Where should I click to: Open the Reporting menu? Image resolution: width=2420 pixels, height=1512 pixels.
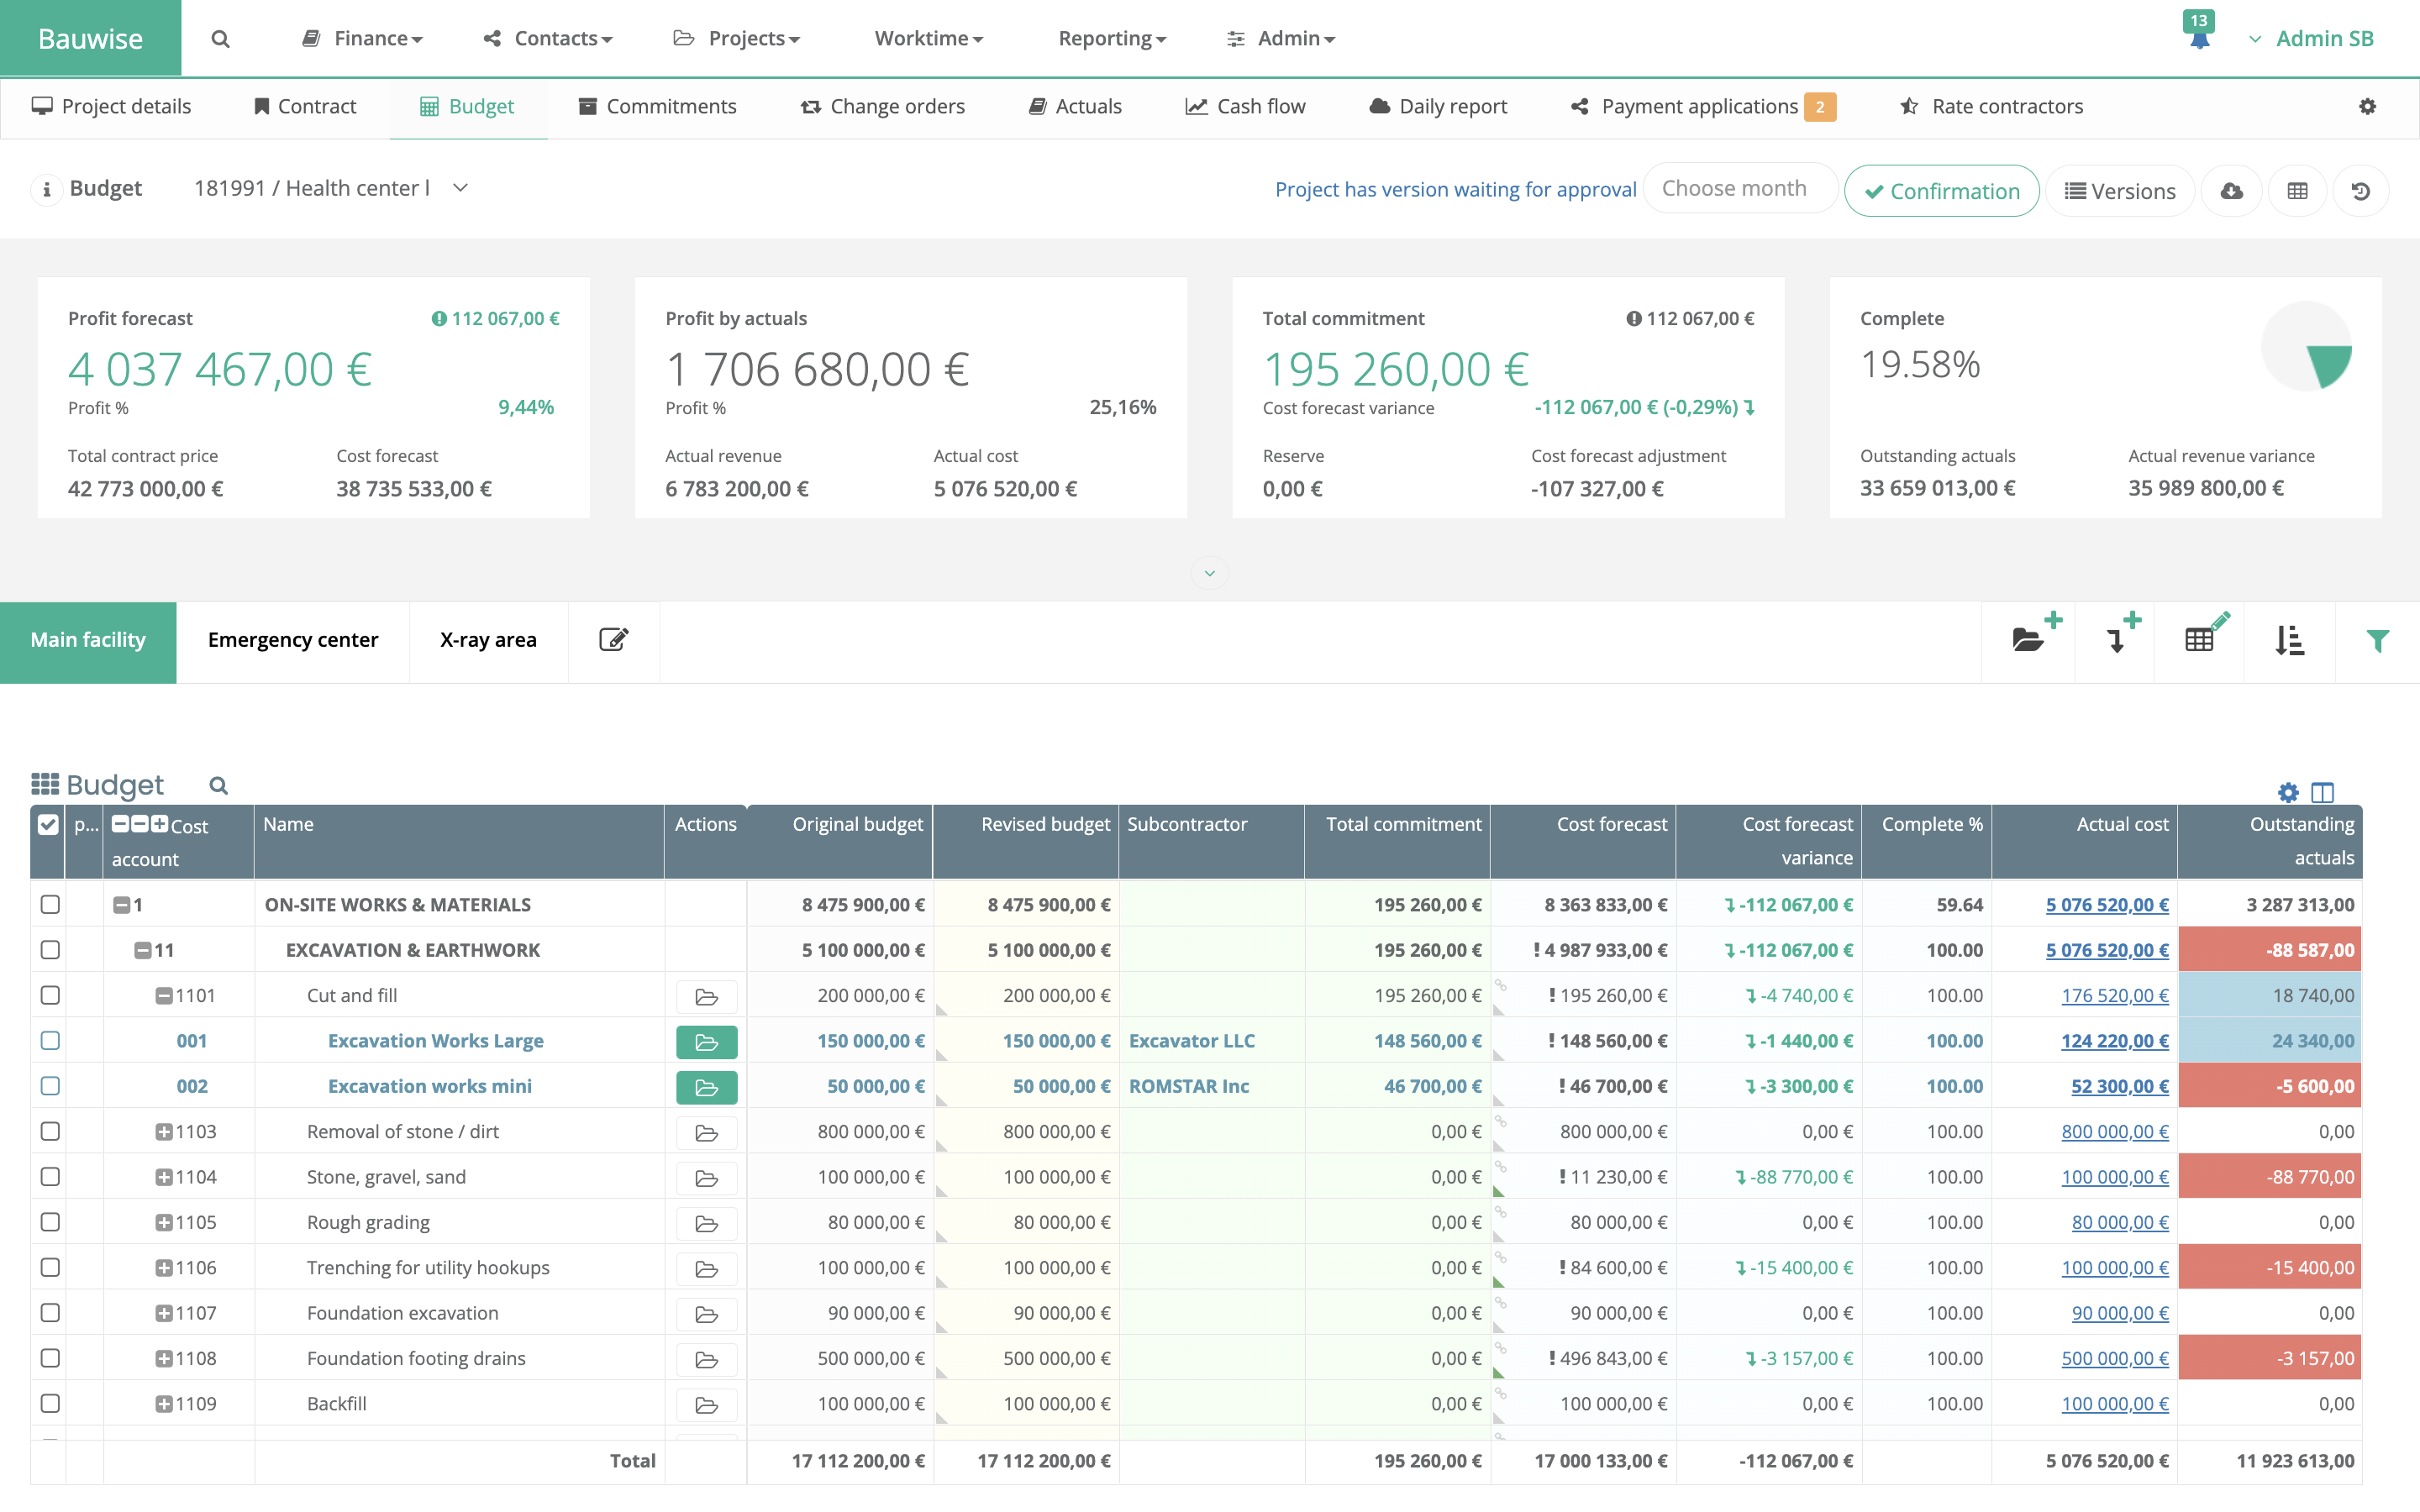click(1110, 38)
